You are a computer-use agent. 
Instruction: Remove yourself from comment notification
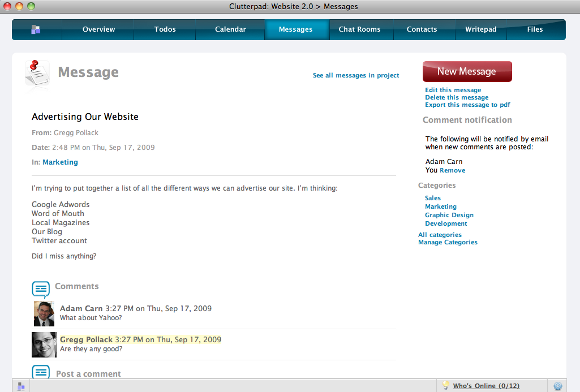[x=452, y=170]
